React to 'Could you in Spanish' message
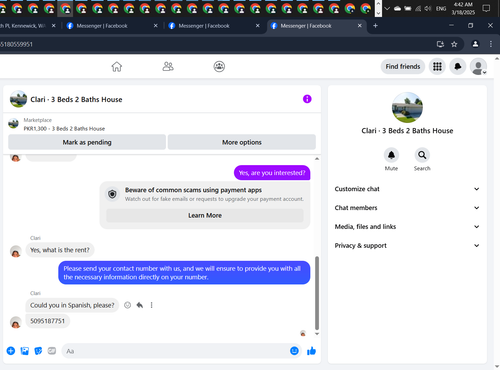Image resolution: width=500 pixels, height=370 pixels. (127, 305)
